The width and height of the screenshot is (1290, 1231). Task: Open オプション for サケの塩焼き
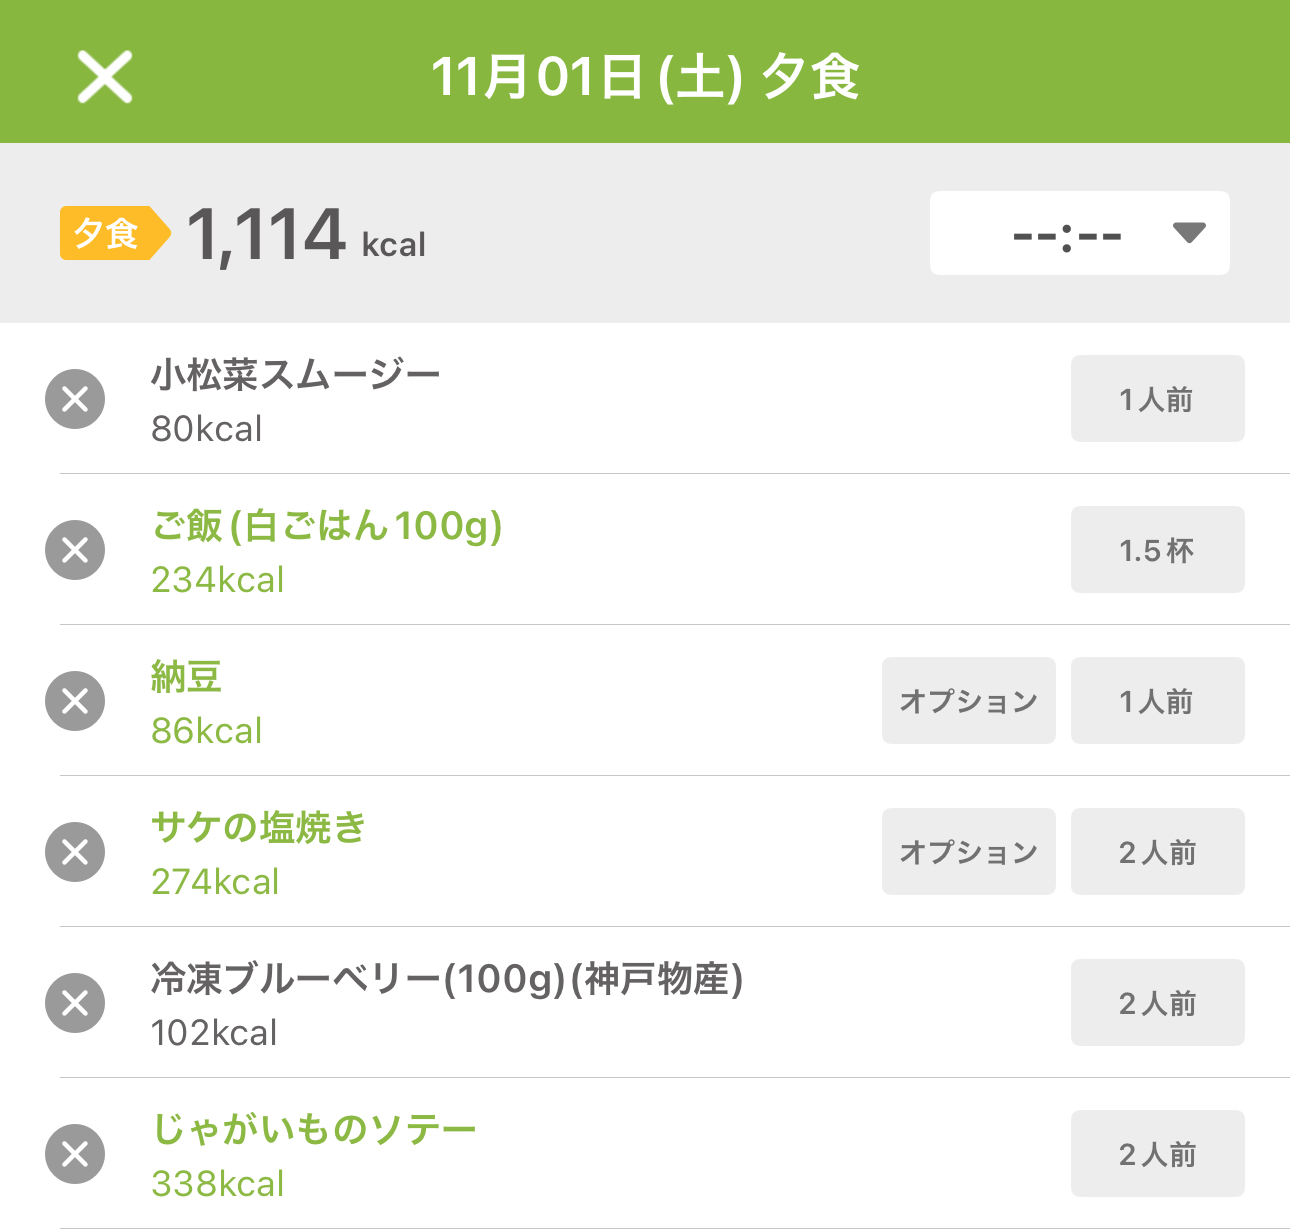[x=968, y=852]
